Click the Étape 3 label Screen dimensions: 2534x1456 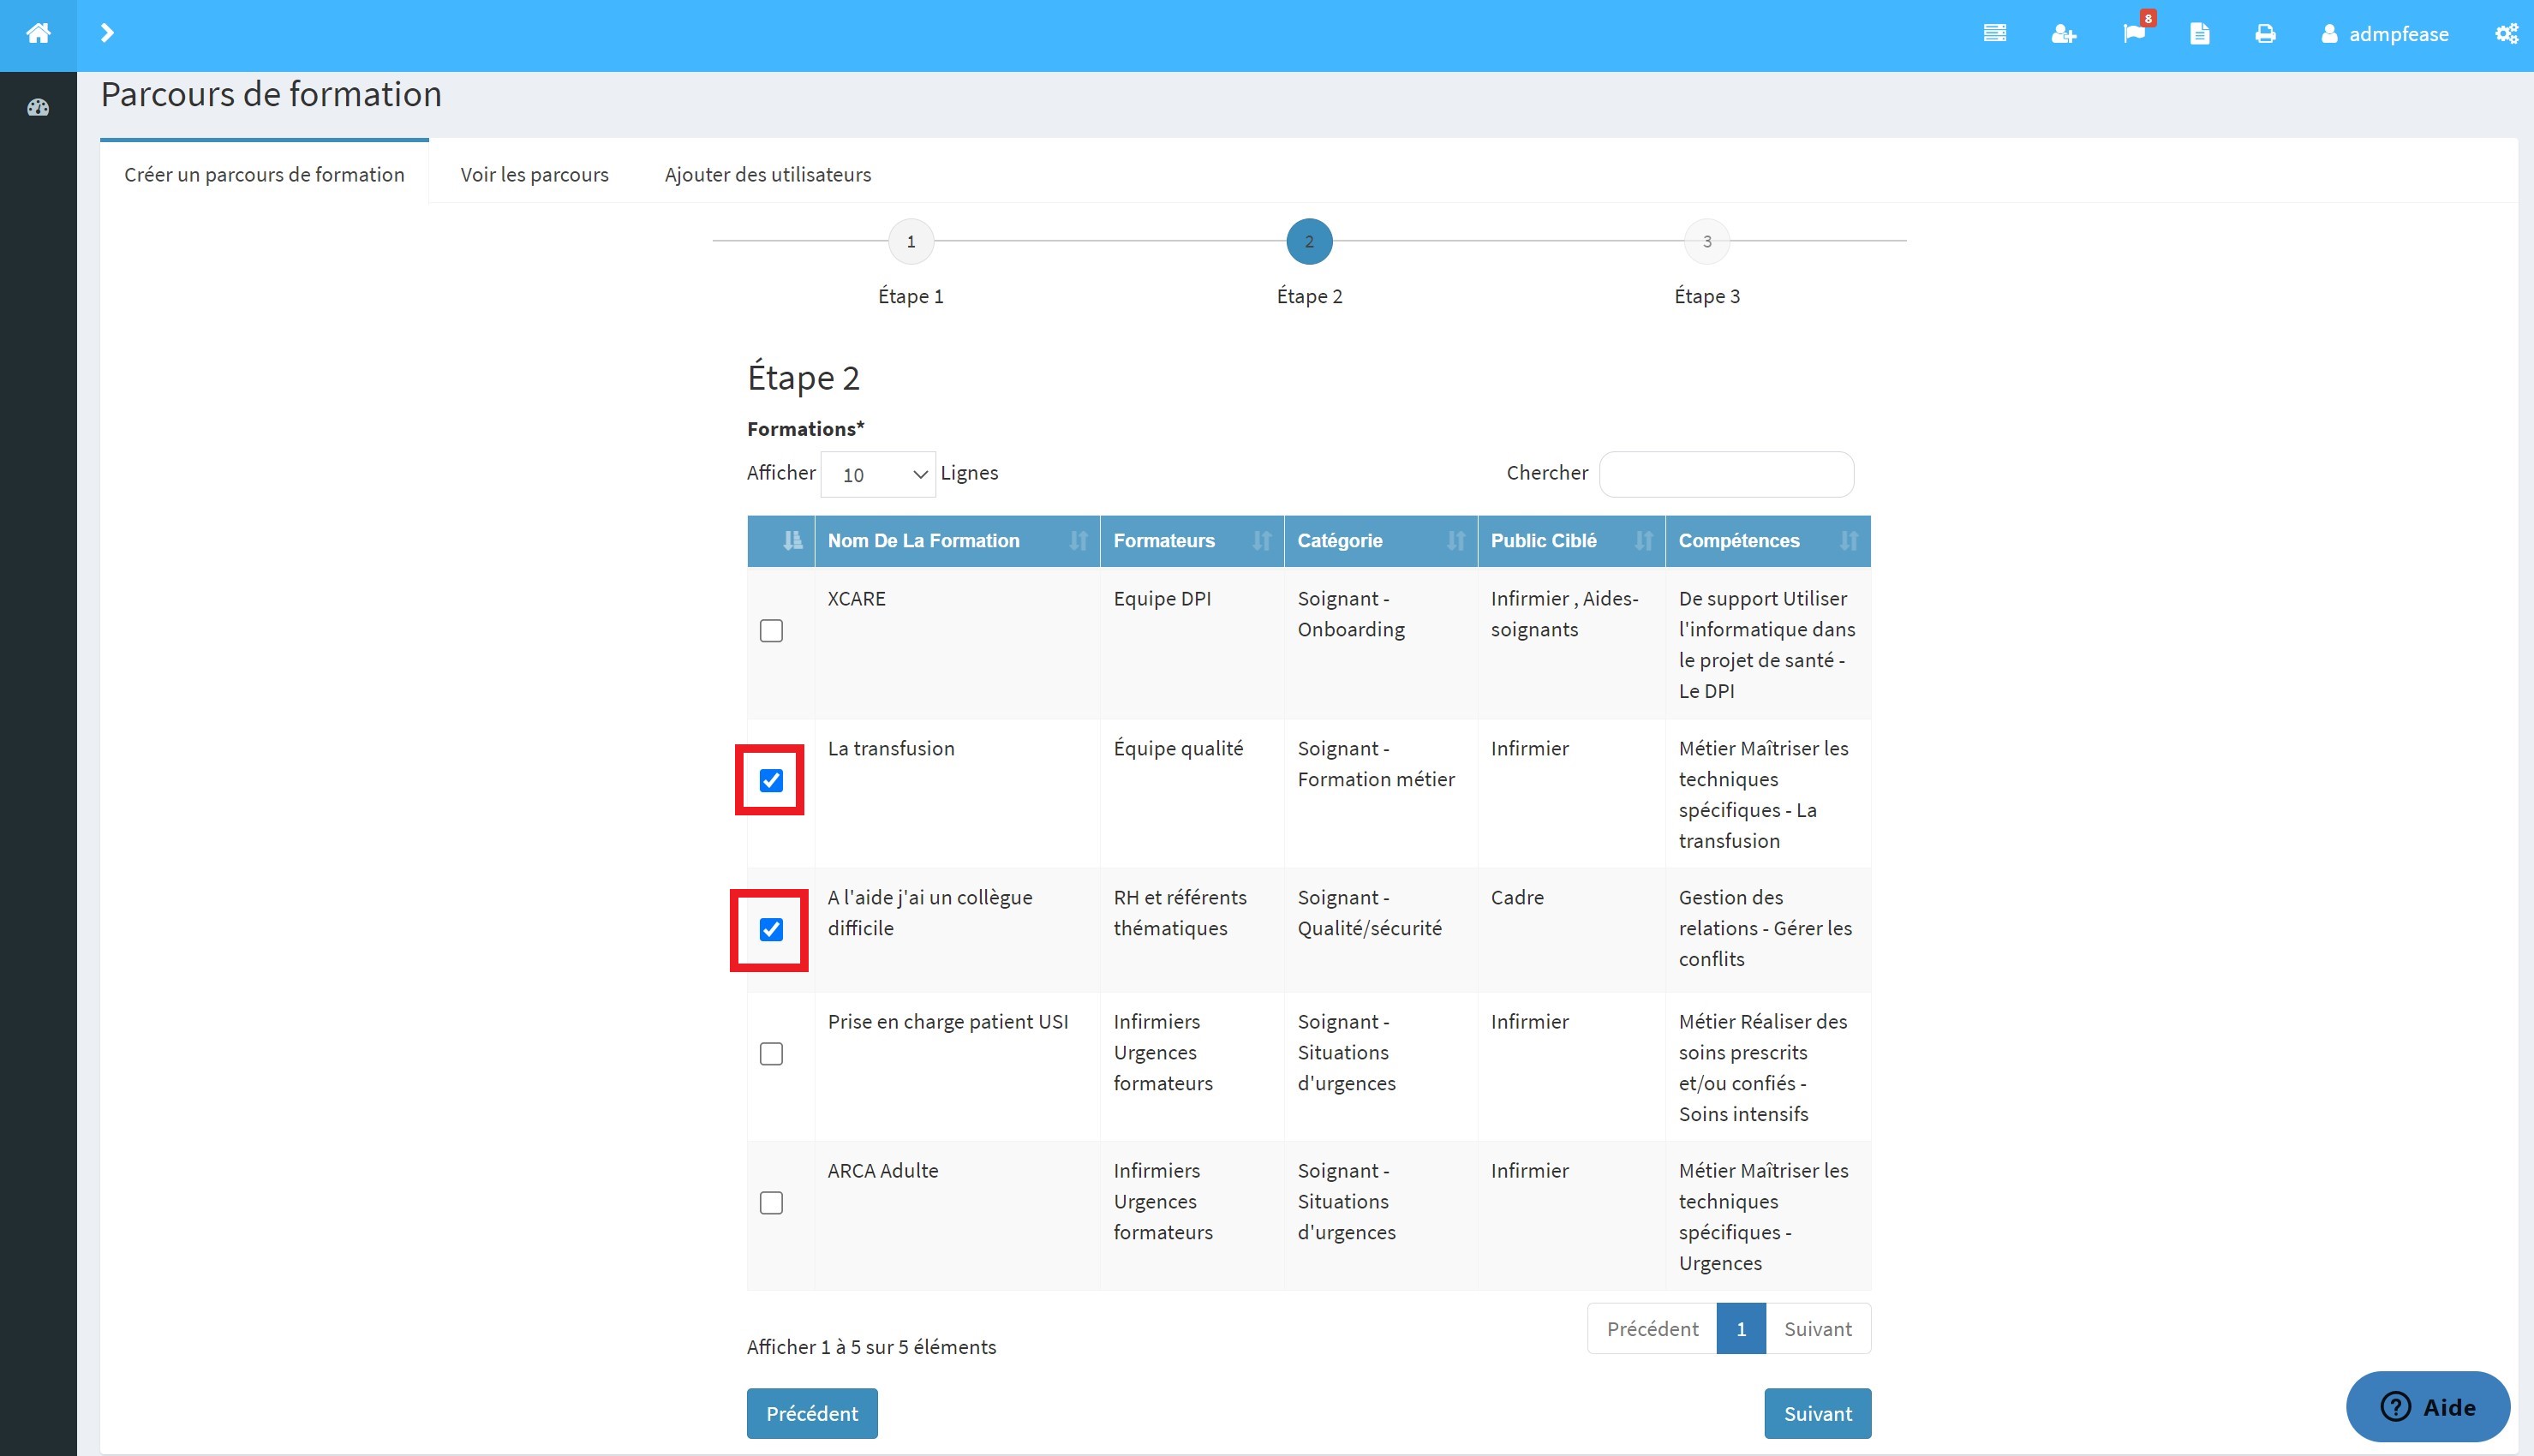(x=1707, y=296)
